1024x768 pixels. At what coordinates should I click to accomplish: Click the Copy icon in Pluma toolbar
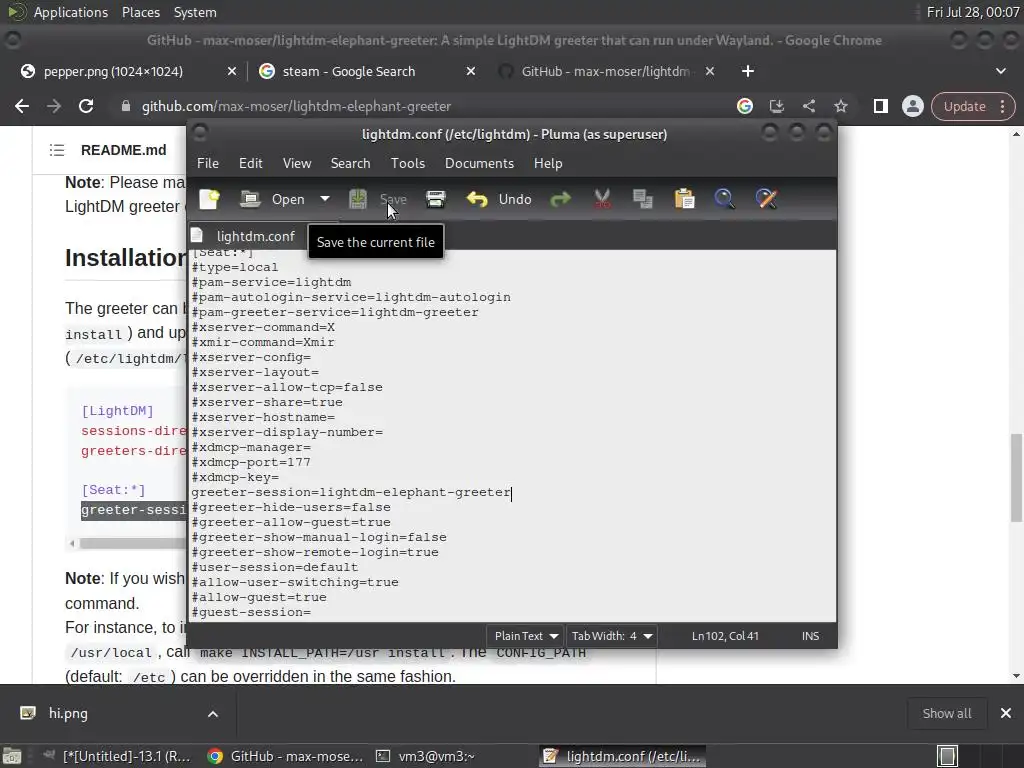(x=643, y=199)
